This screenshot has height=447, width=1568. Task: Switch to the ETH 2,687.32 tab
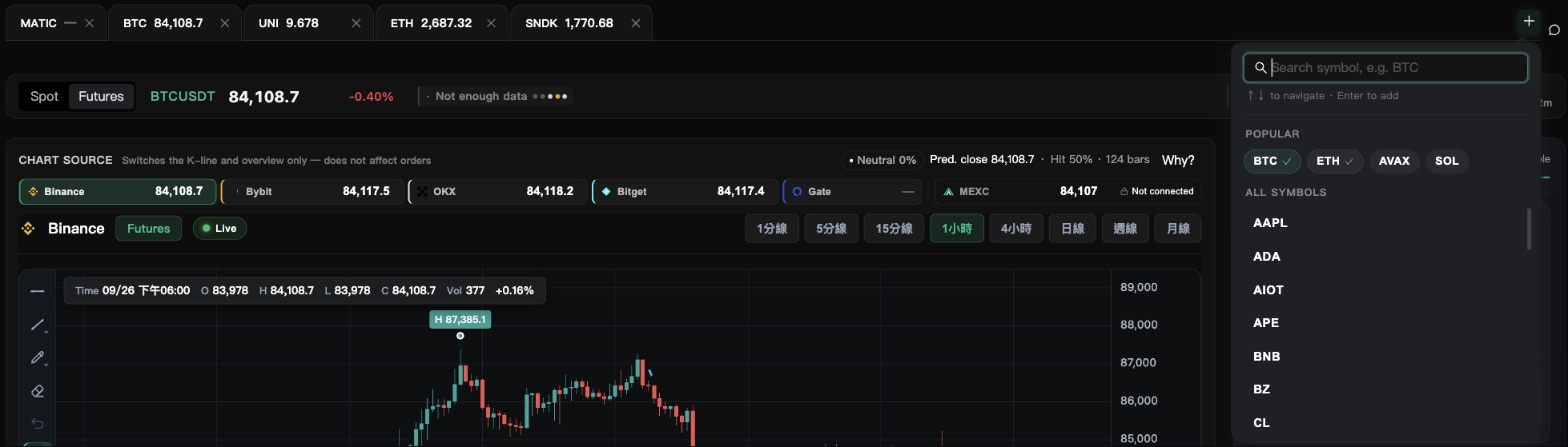442,23
